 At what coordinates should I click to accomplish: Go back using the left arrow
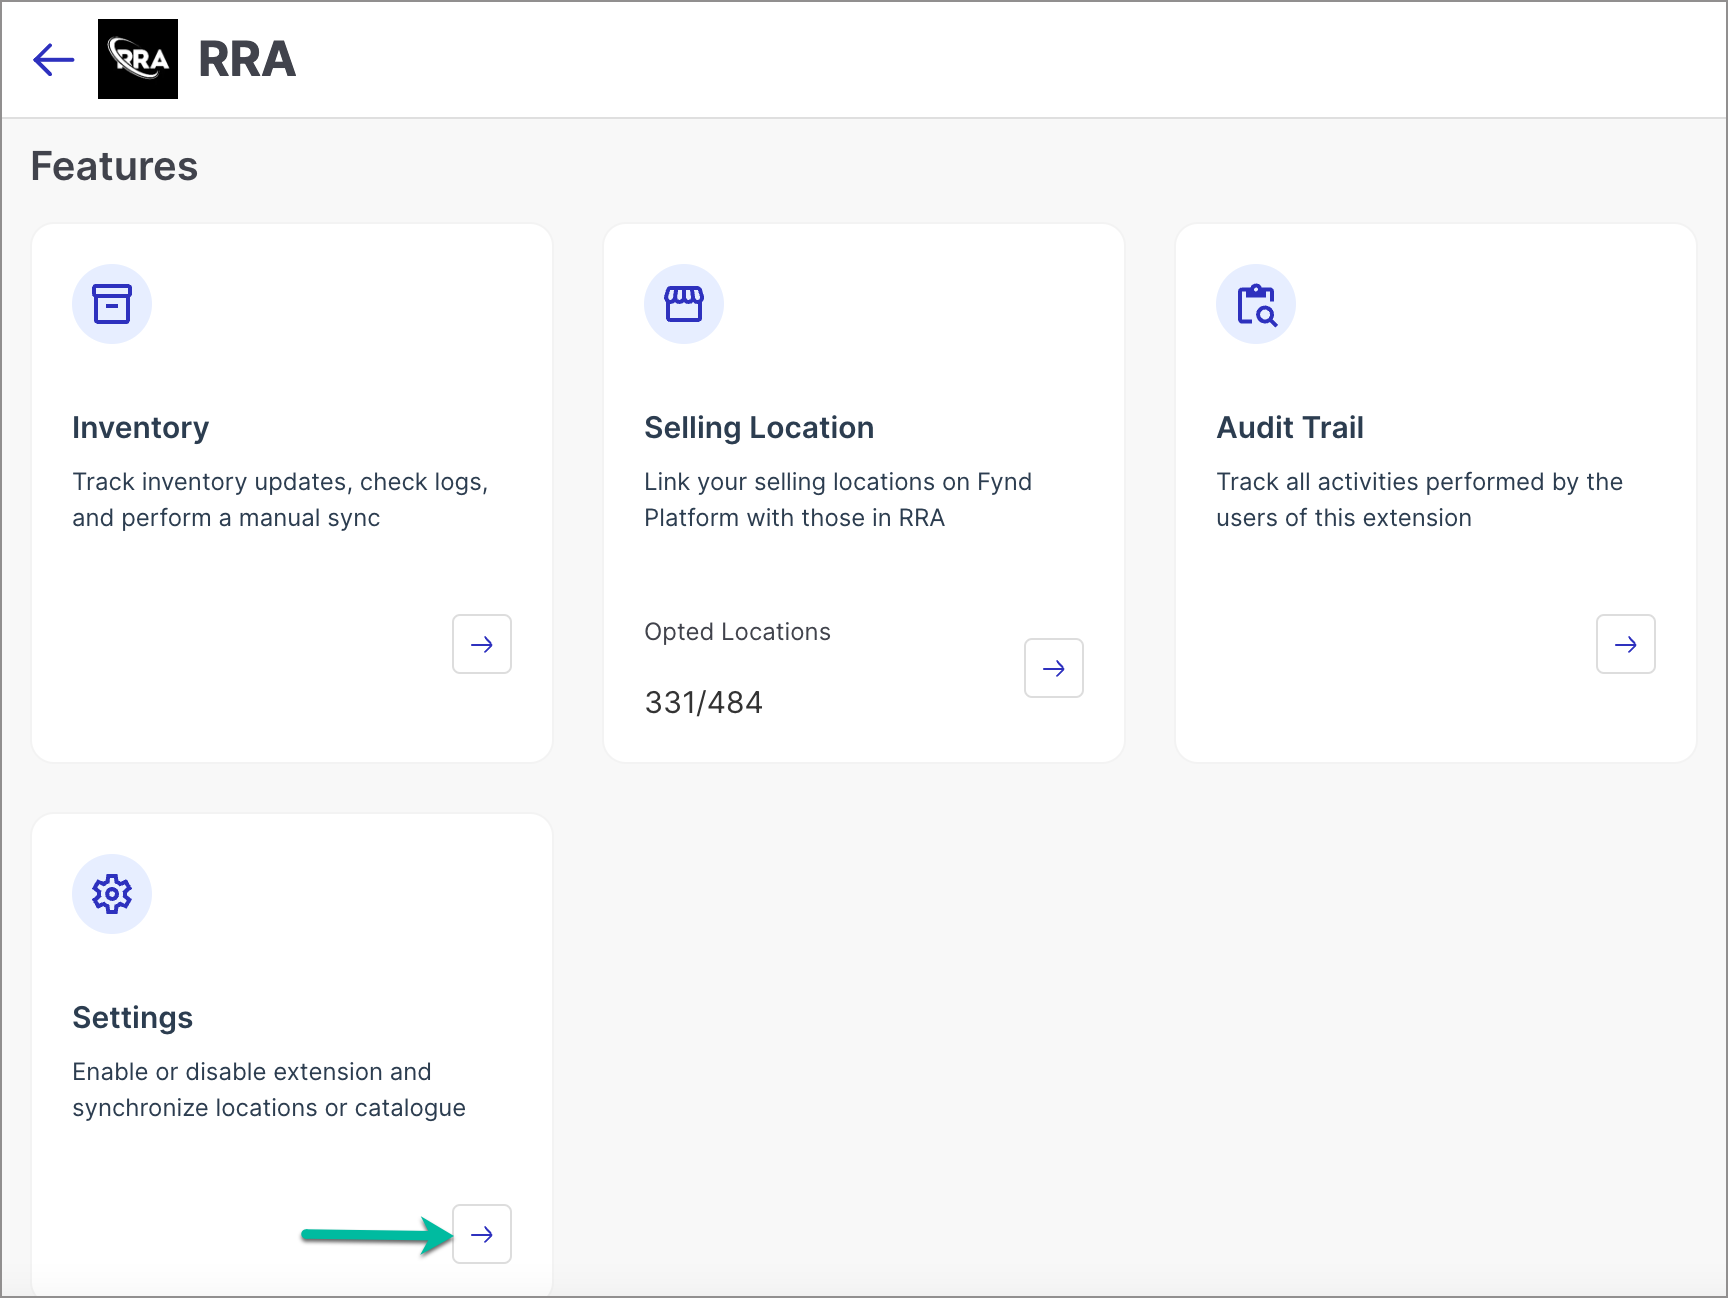click(54, 60)
